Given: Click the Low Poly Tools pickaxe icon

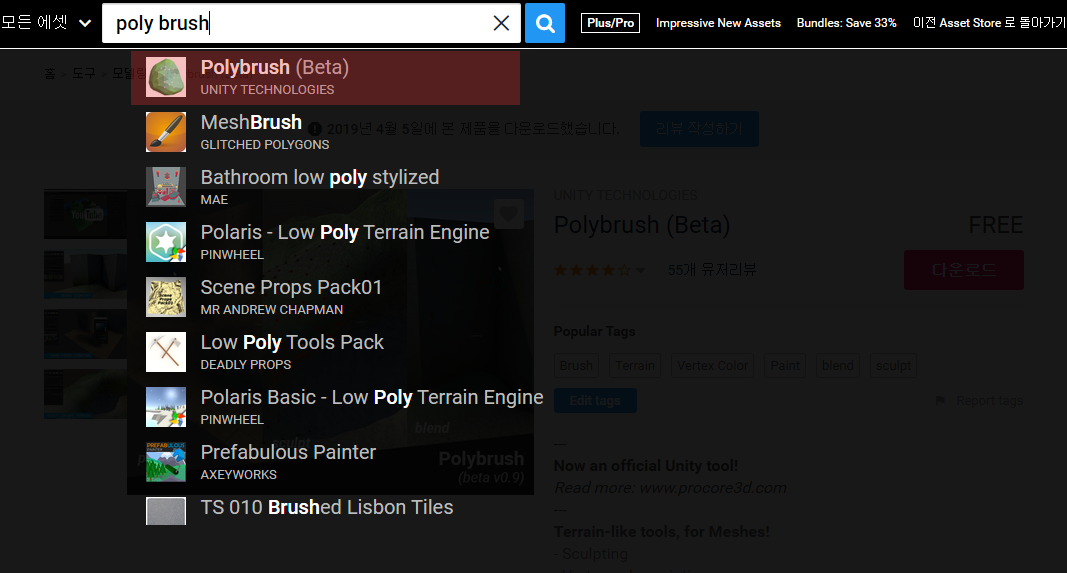Looking at the screenshot, I should 166,352.
